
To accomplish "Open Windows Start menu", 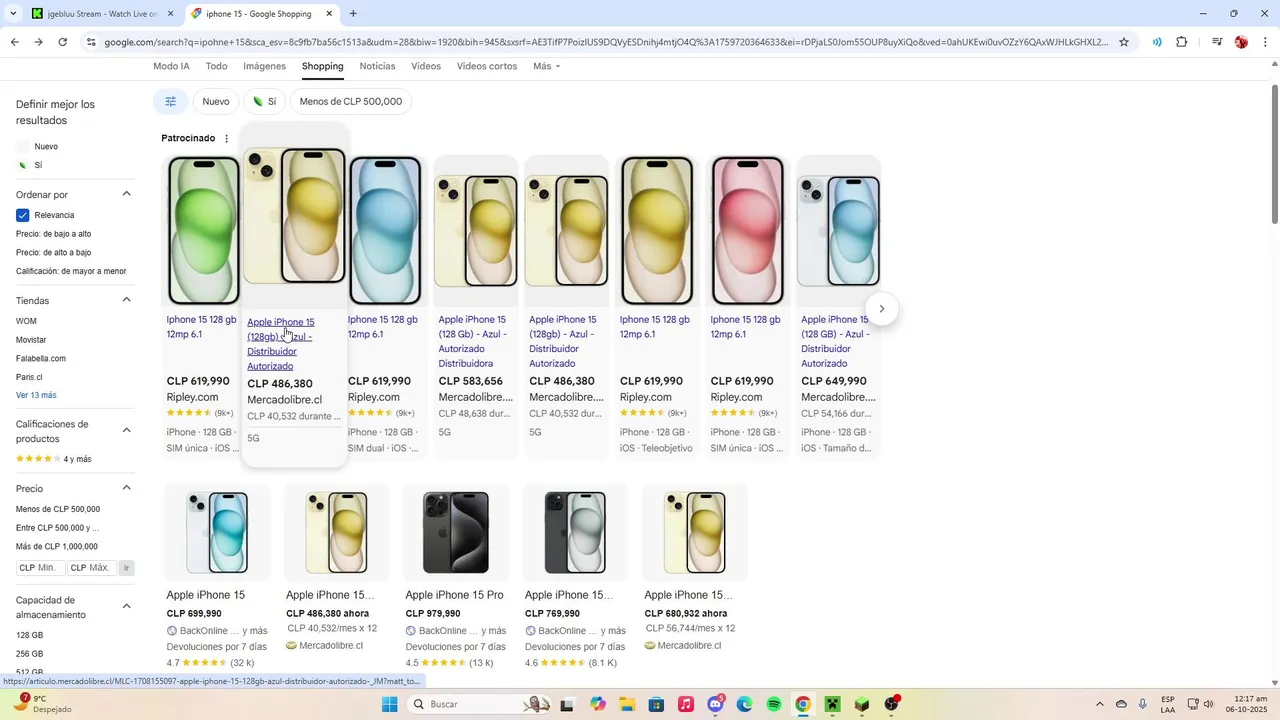I will (x=389, y=704).
